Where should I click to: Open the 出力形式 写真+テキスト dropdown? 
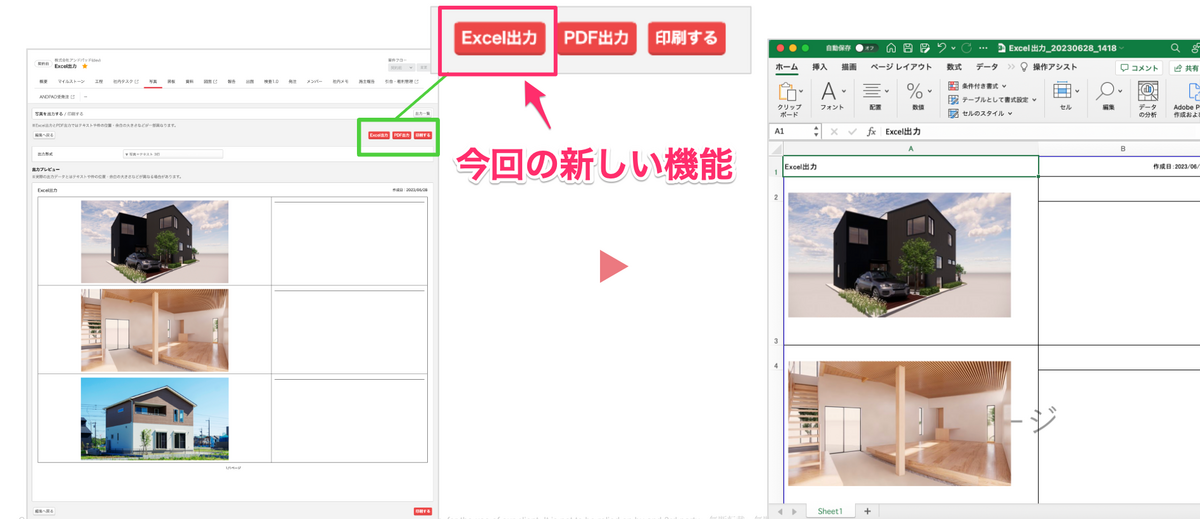pos(172,154)
